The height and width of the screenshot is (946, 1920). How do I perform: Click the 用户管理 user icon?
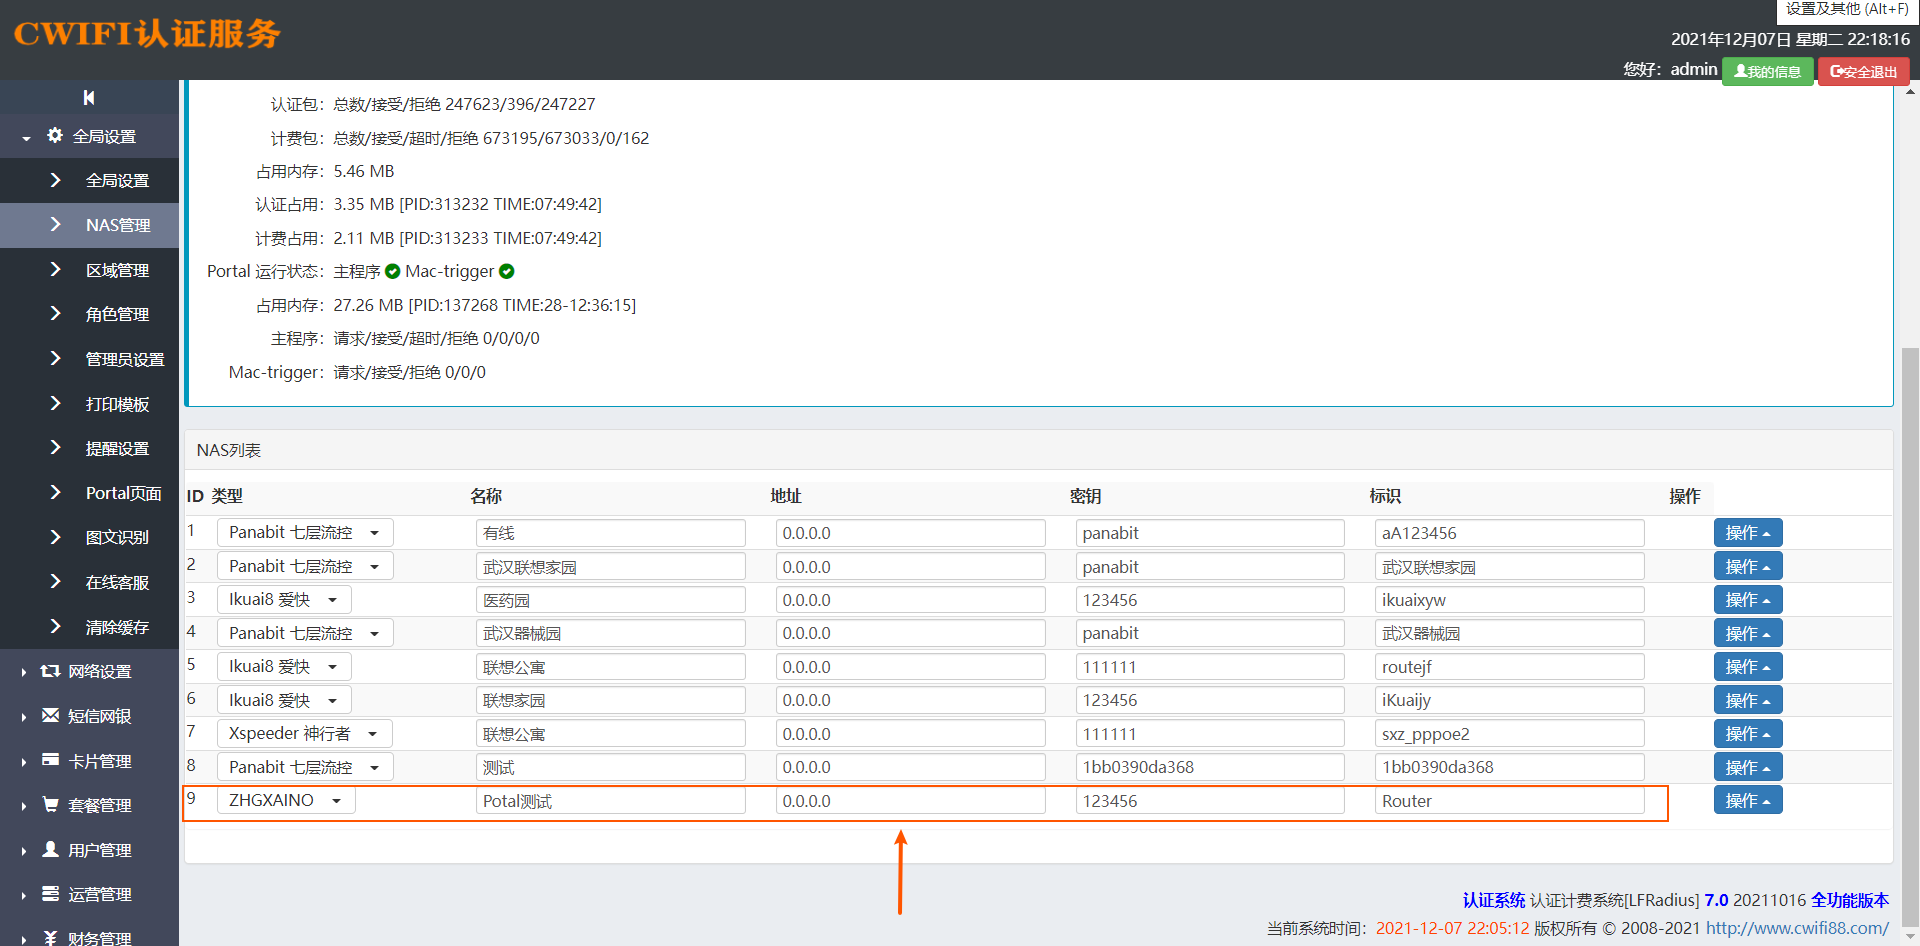[x=50, y=849]
